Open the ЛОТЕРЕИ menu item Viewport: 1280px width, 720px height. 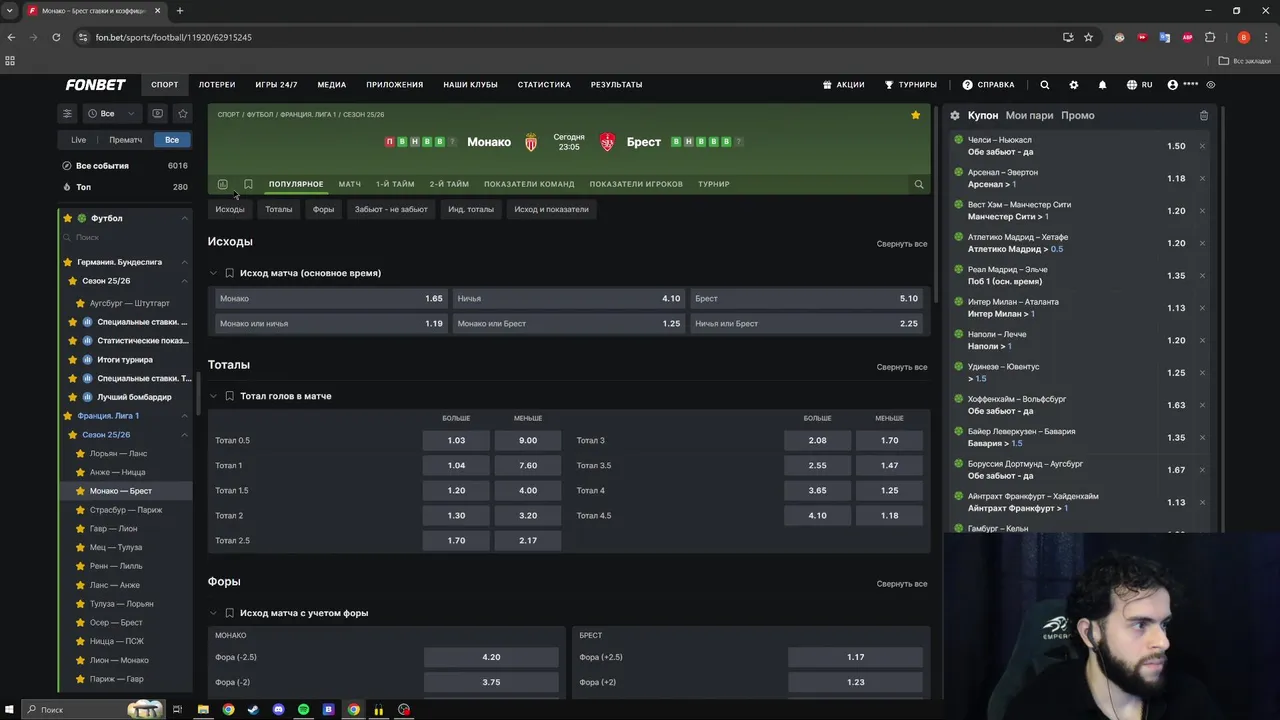point(217,85)
